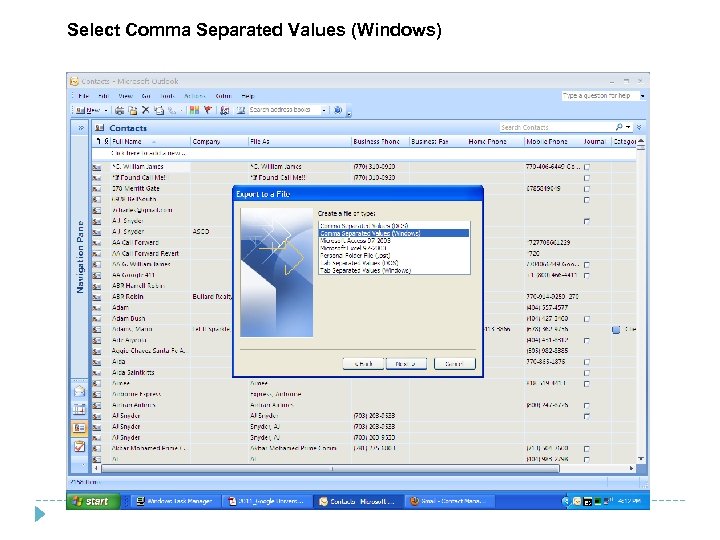The image size is (720, 540).
Task: Click the Help icon at toolbar end
Action: (x=338, y=110)
